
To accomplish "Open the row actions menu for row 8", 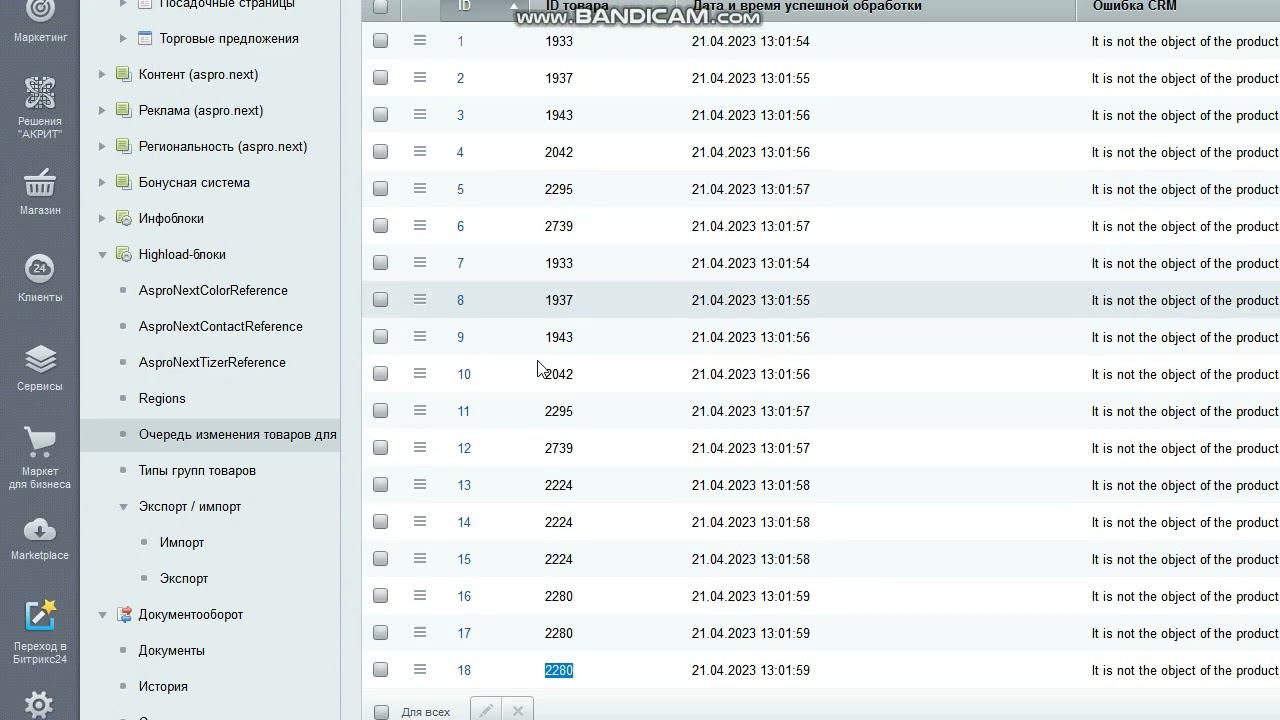I will (420, 299).
